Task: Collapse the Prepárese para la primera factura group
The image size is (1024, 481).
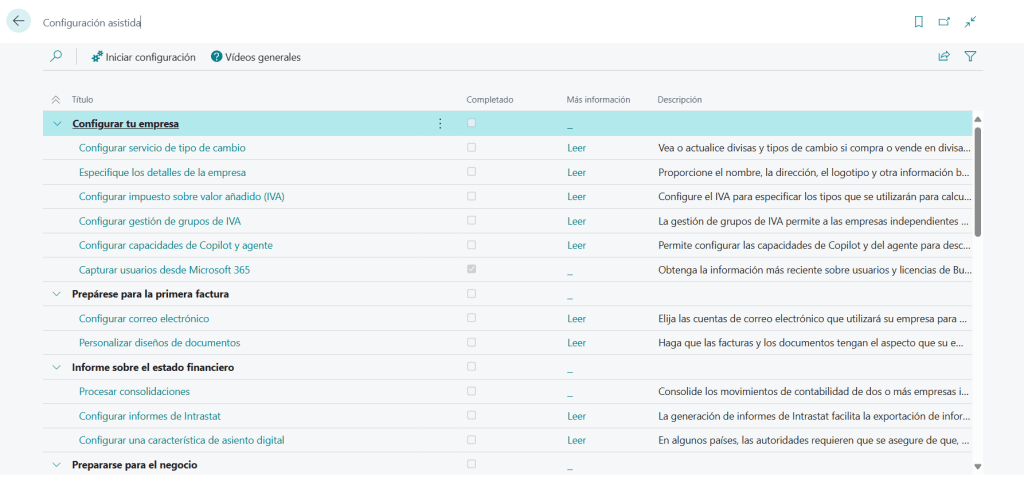Action: click(x=57, y=294)
